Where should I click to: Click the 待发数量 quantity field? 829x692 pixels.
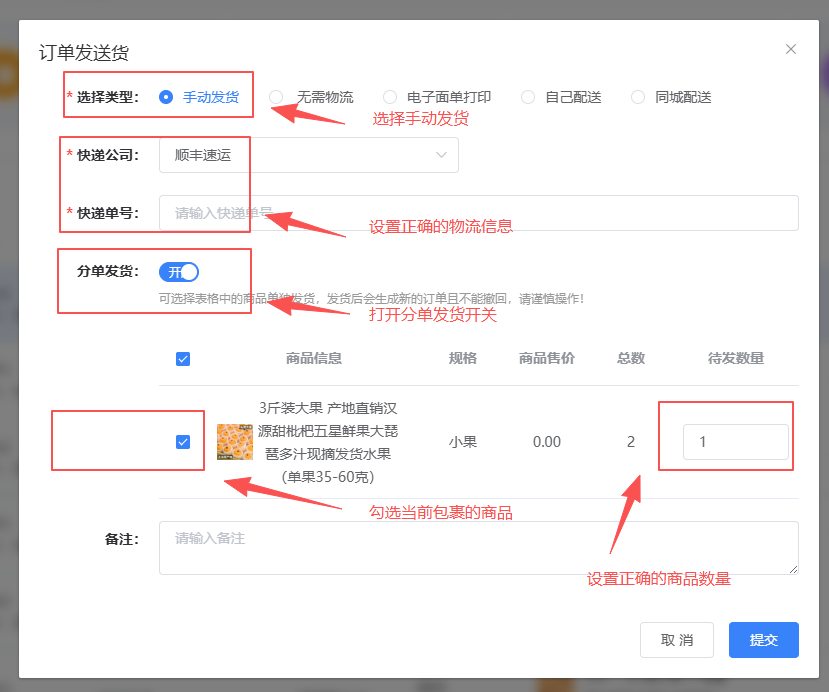tap(735, 442)
